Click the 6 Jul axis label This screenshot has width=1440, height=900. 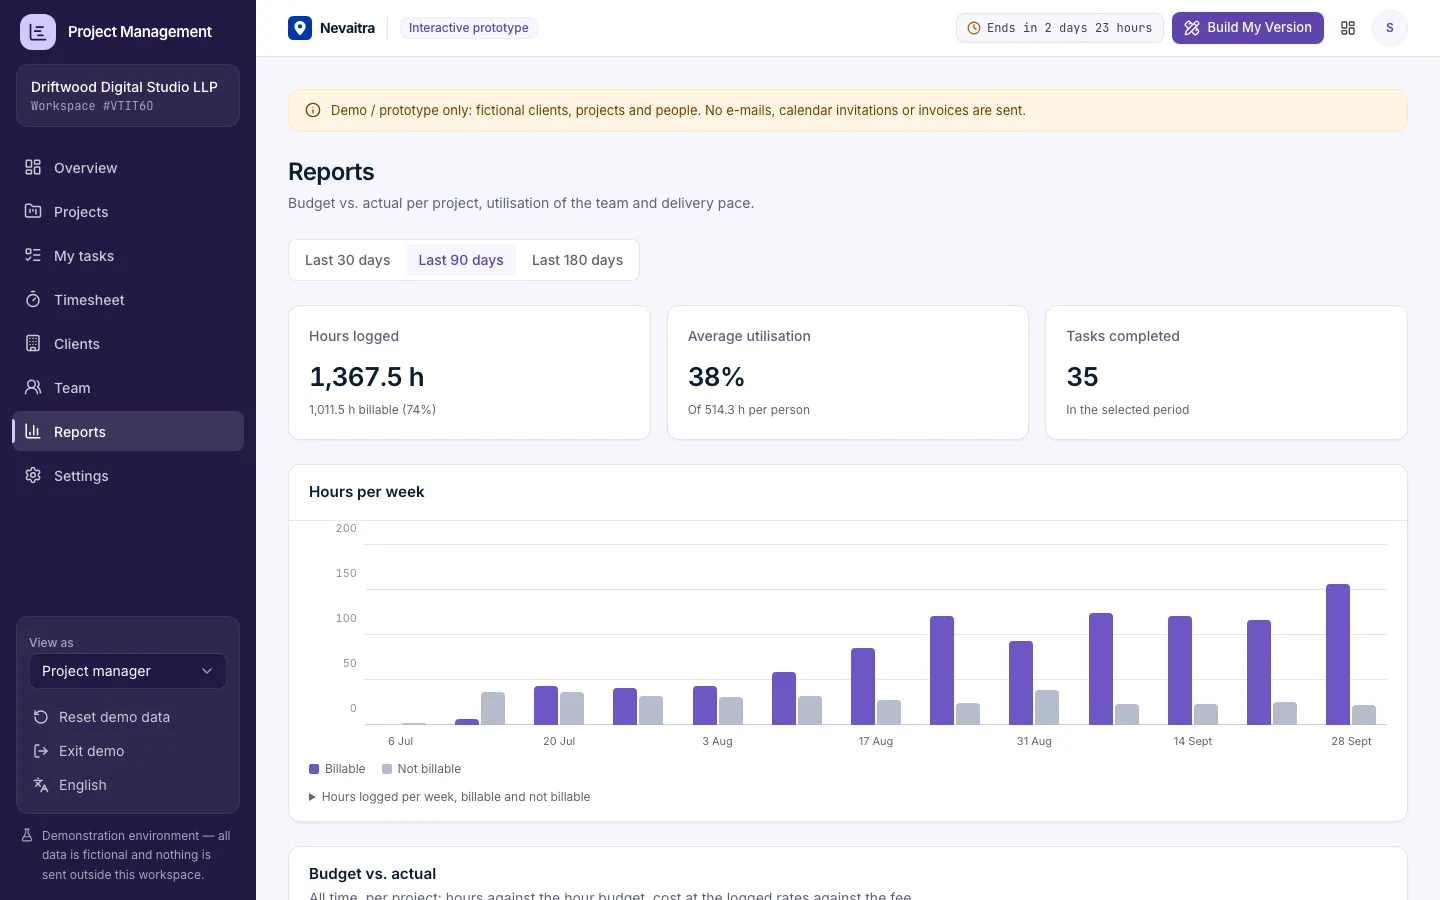point(400,741)
